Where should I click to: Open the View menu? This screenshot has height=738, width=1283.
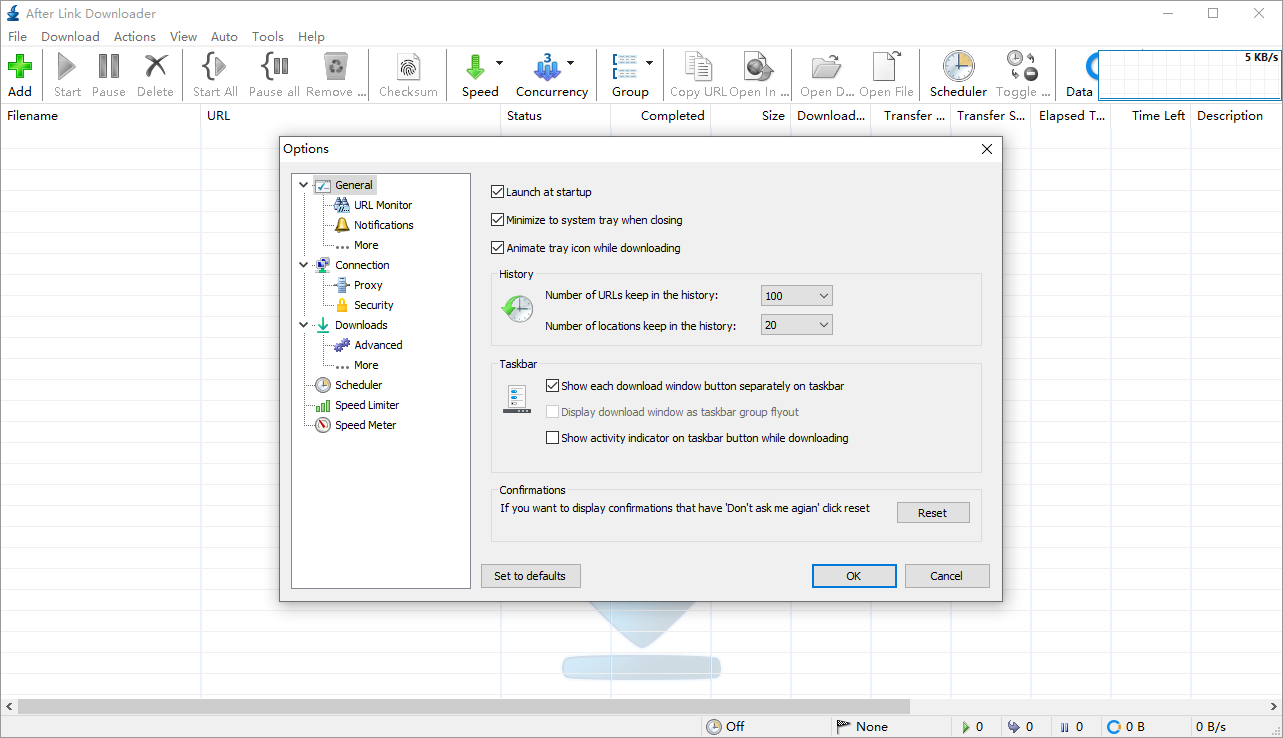[183, 36]
